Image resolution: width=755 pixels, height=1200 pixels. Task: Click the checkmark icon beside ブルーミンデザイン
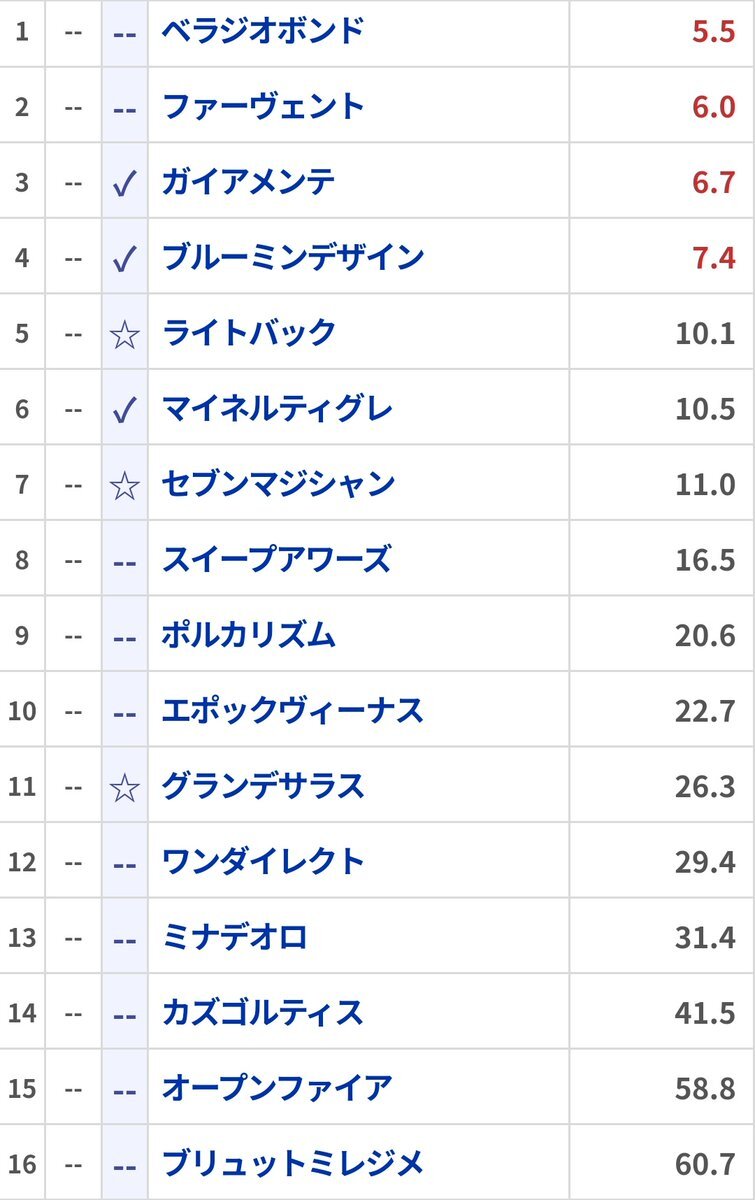point(124,260)
